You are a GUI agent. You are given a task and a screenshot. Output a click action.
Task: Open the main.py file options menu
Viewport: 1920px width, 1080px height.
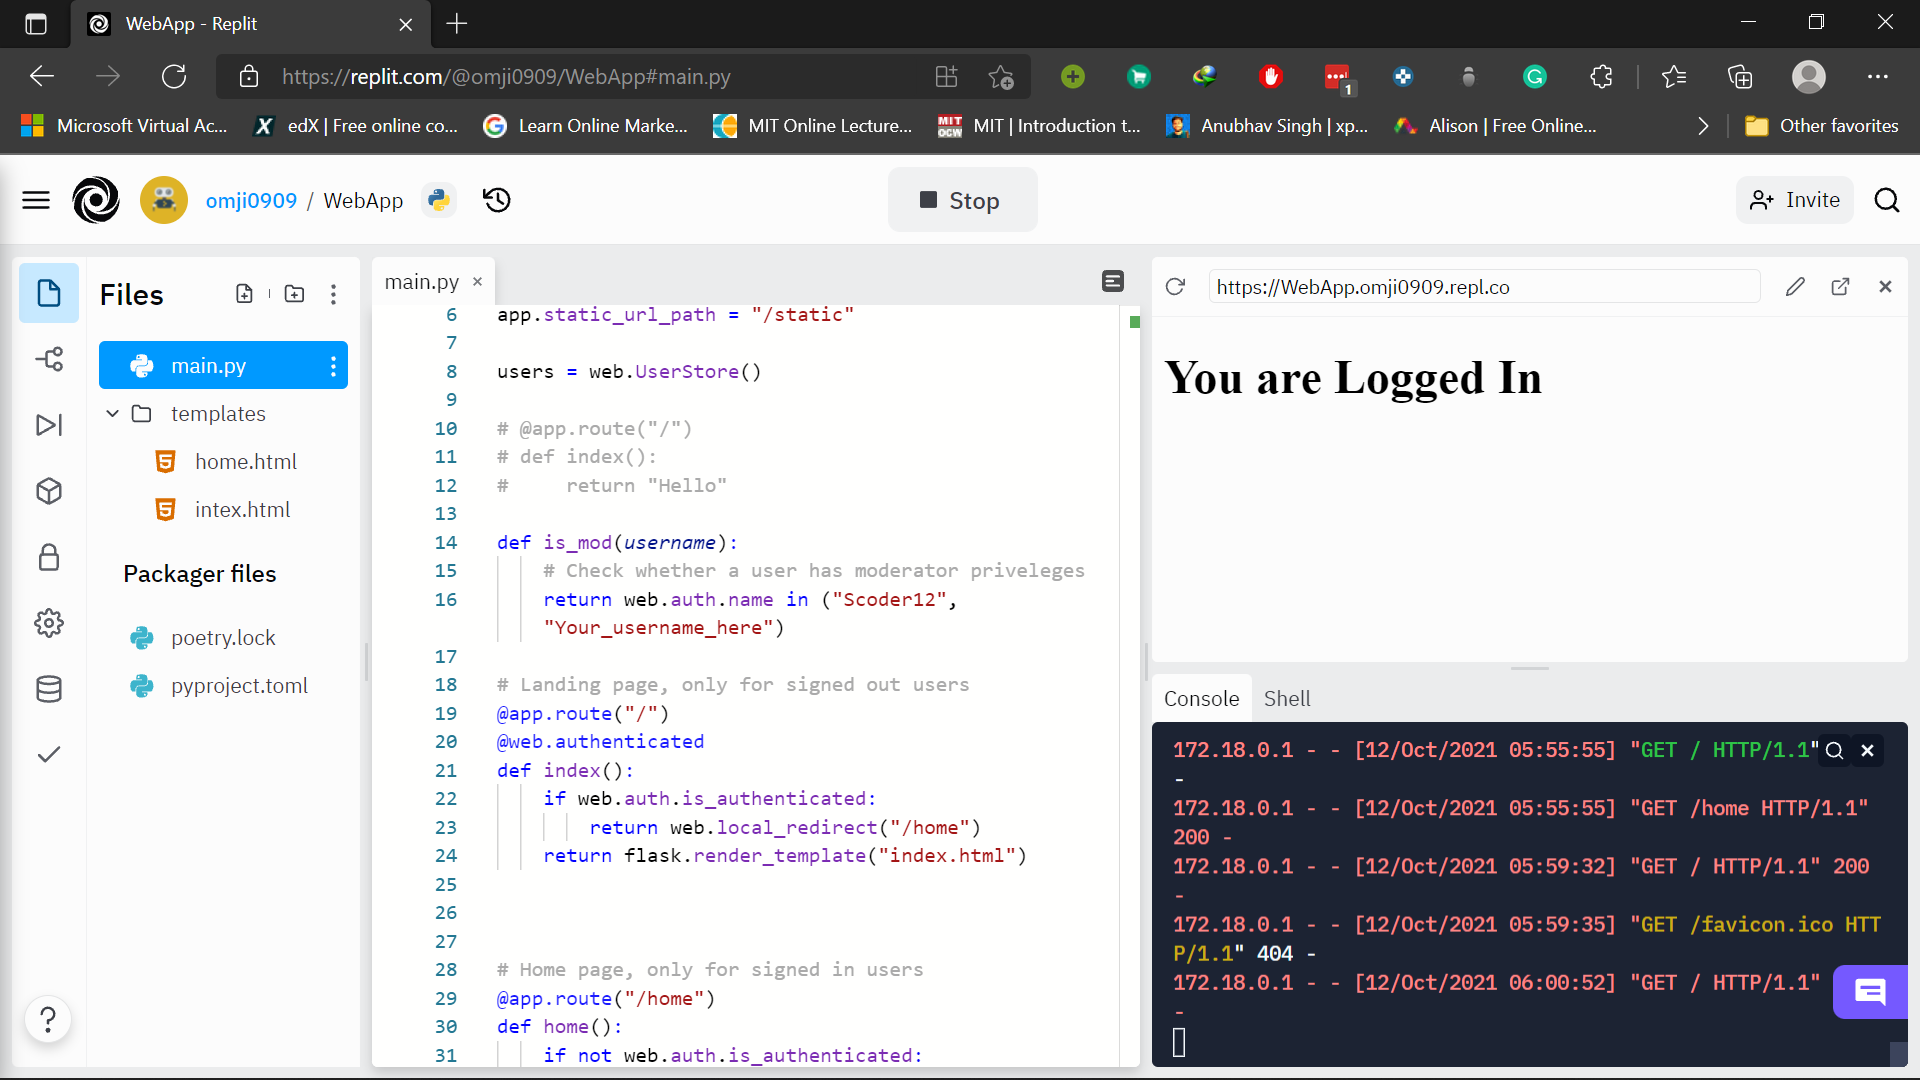(x=333, y=366)
